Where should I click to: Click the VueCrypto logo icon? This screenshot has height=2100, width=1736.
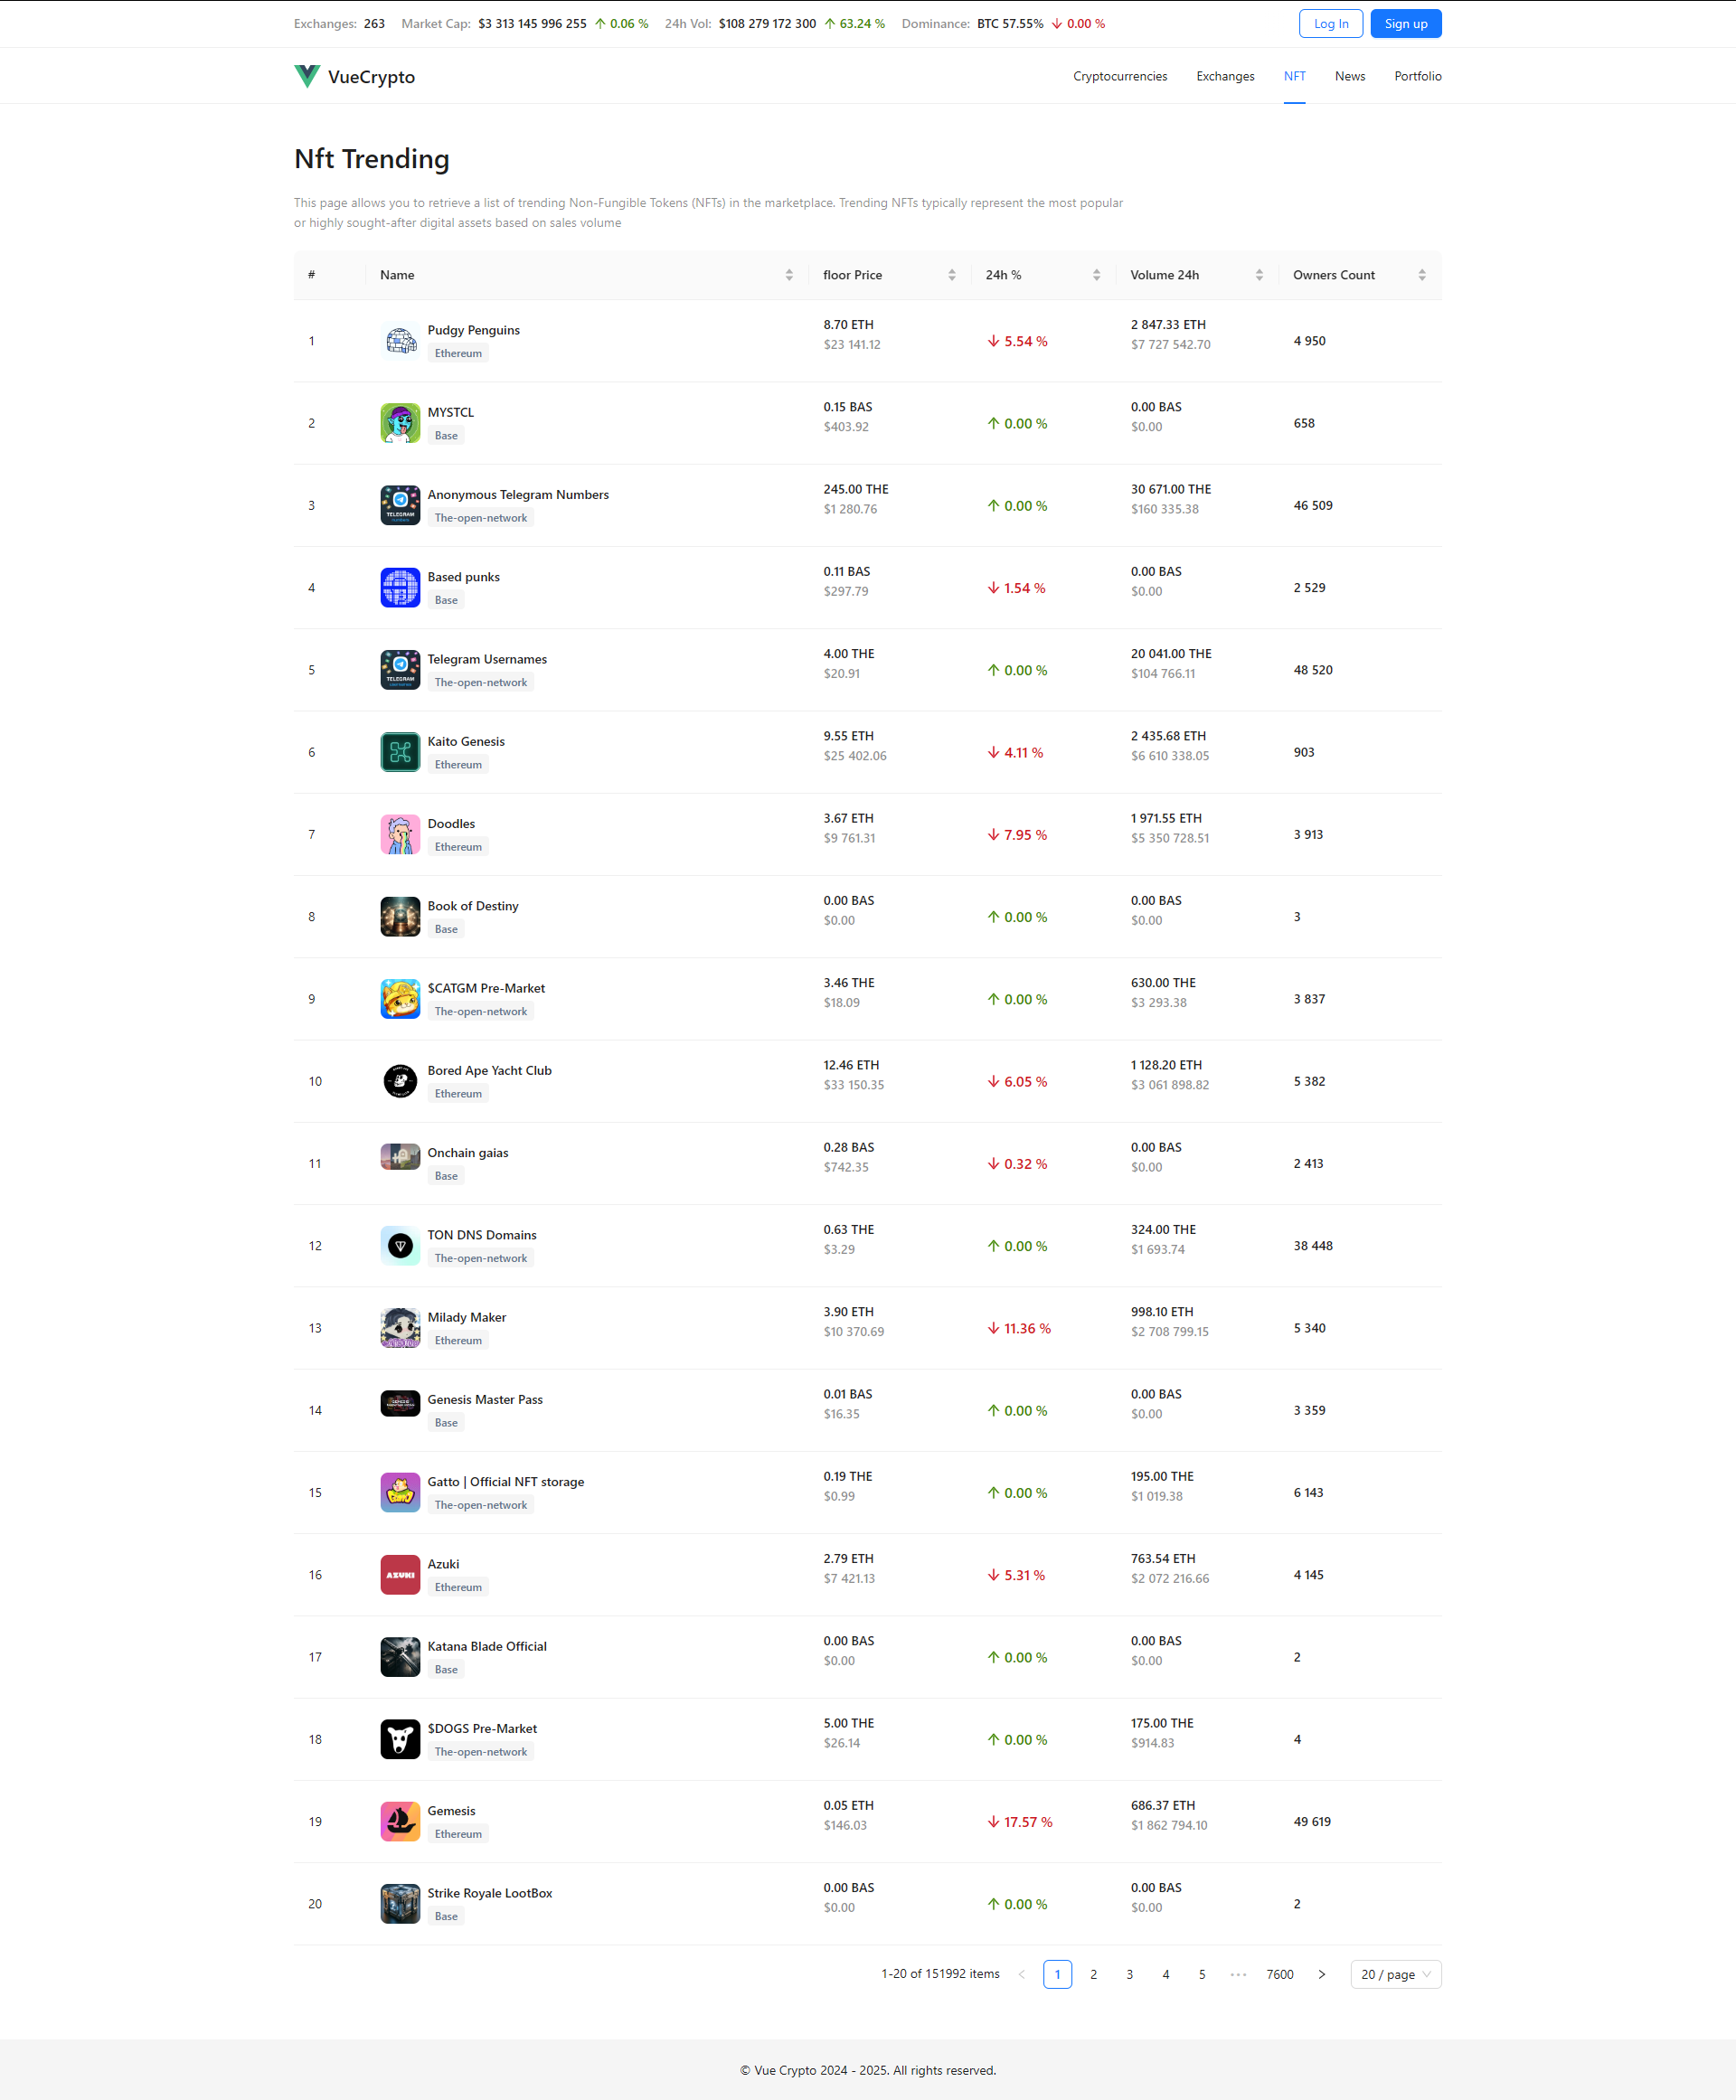pyautogui.click(x=307, y=76)
